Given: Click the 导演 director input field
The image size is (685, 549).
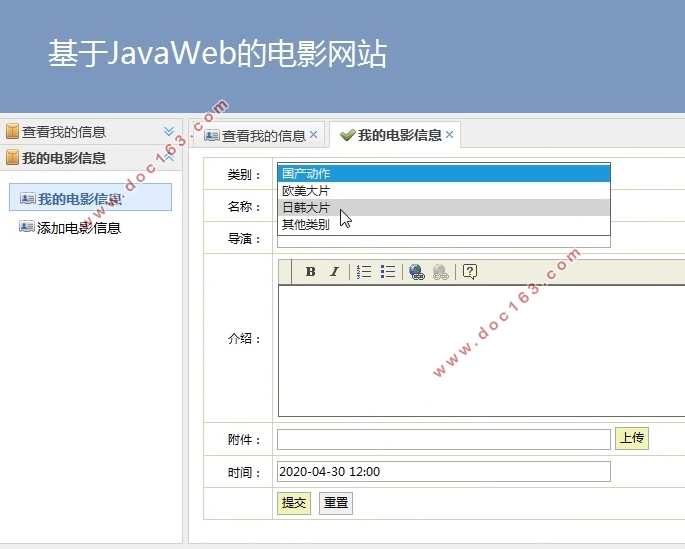Looking at the screenshot, I should [444, 242].
